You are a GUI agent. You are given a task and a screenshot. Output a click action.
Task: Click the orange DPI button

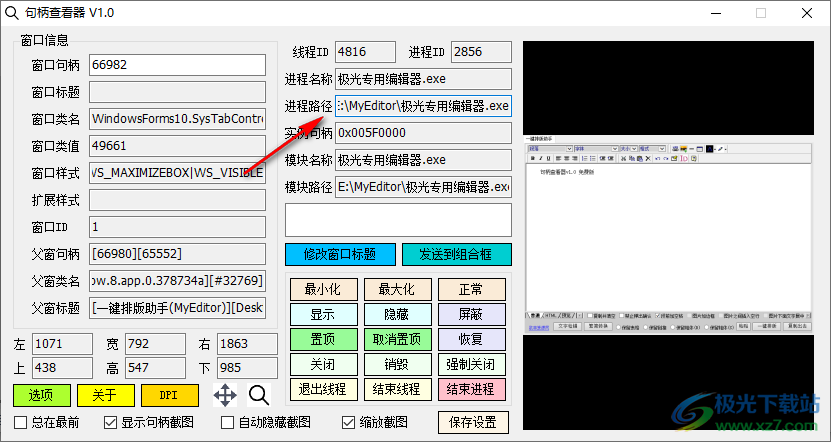click(x=170, y=395)
